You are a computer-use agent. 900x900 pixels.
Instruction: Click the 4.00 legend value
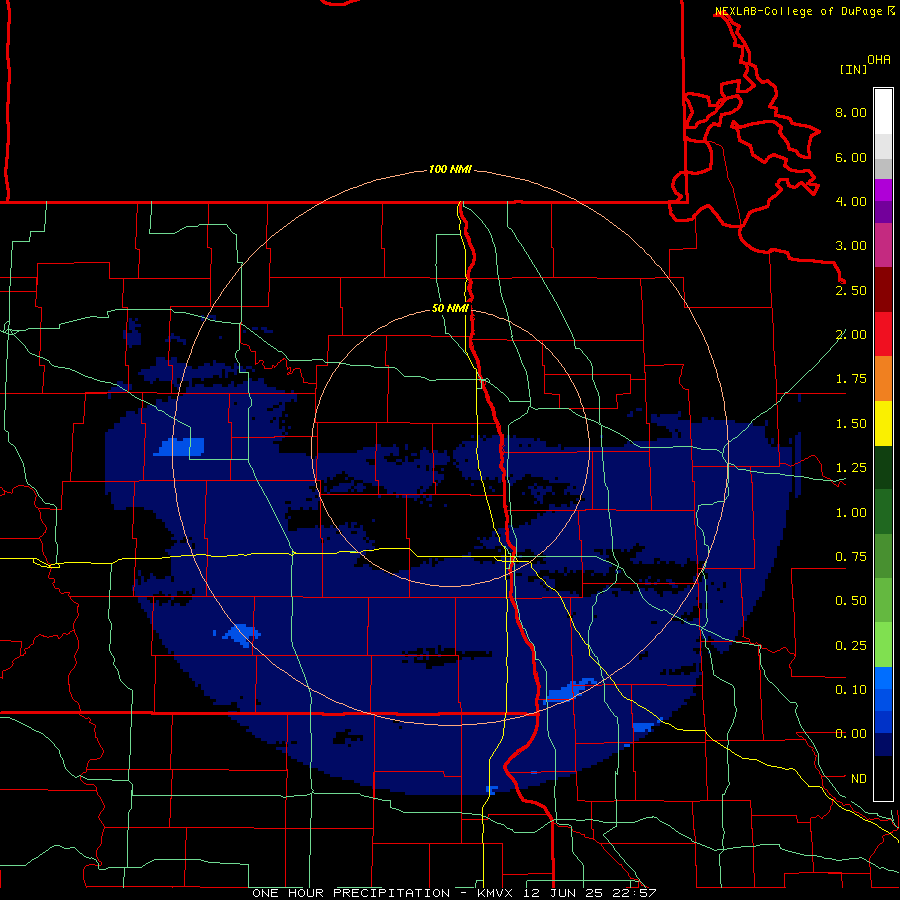851,201
